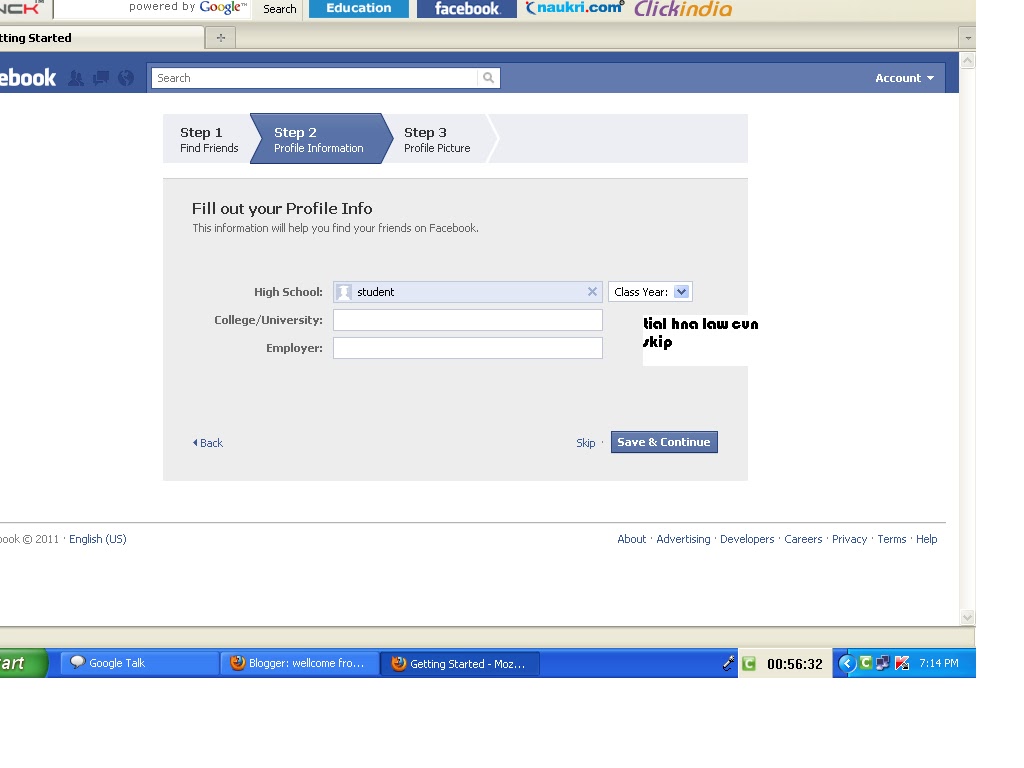Viewport: 1024px width, 768px height.
Task: Click the Skip link
Action: point(585,443)
